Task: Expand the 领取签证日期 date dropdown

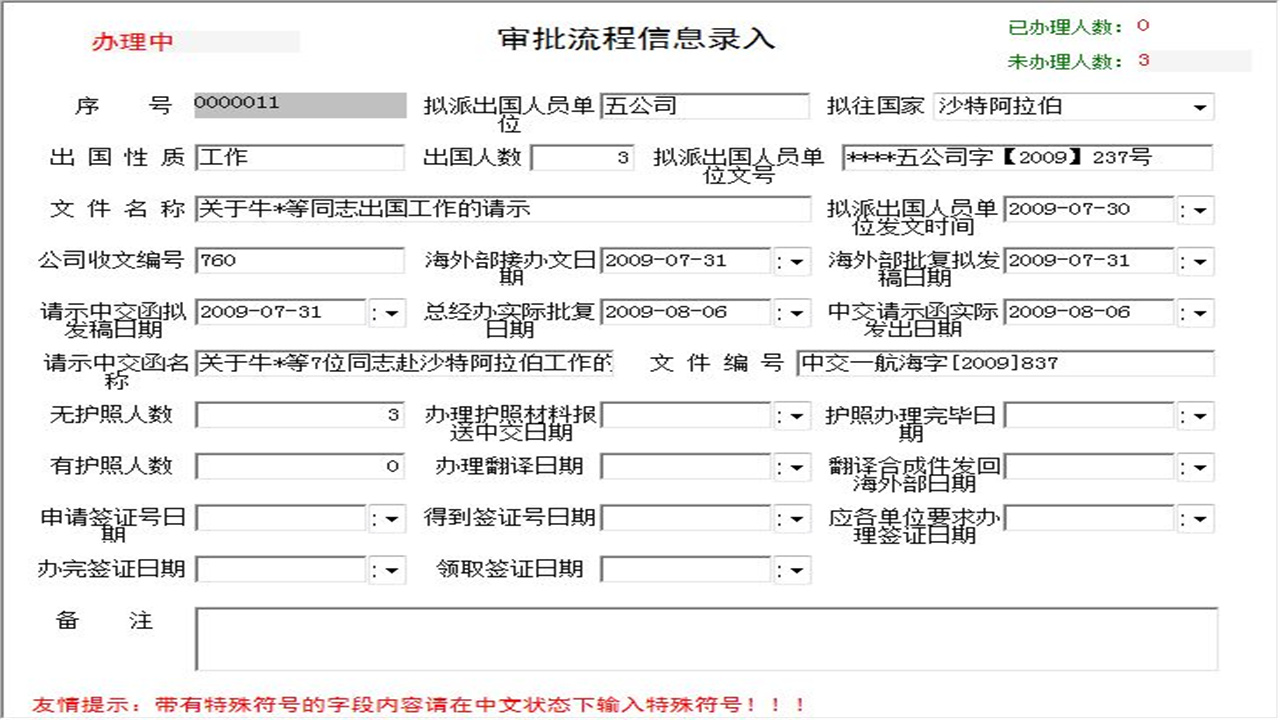Action: coord(795,569)
